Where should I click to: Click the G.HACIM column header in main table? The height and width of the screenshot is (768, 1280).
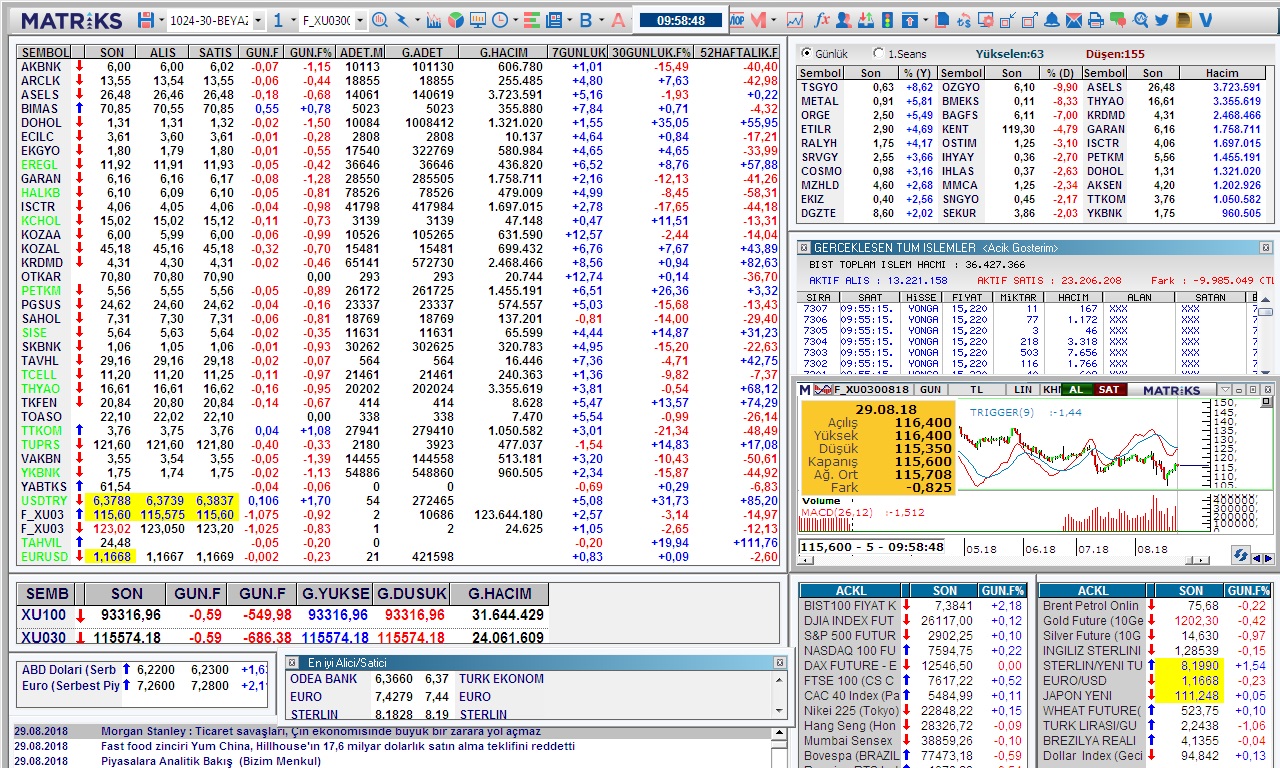pos(503,53)
